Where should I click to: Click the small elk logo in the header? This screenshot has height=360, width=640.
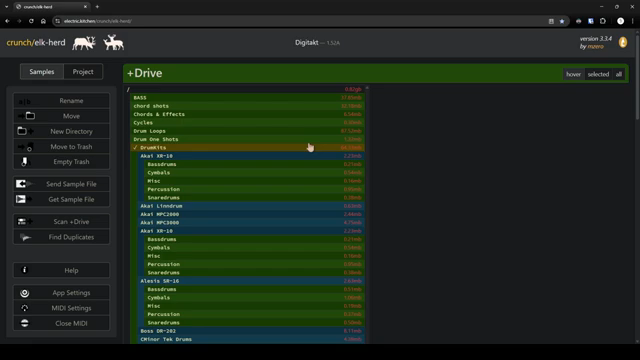coord(113,42)
